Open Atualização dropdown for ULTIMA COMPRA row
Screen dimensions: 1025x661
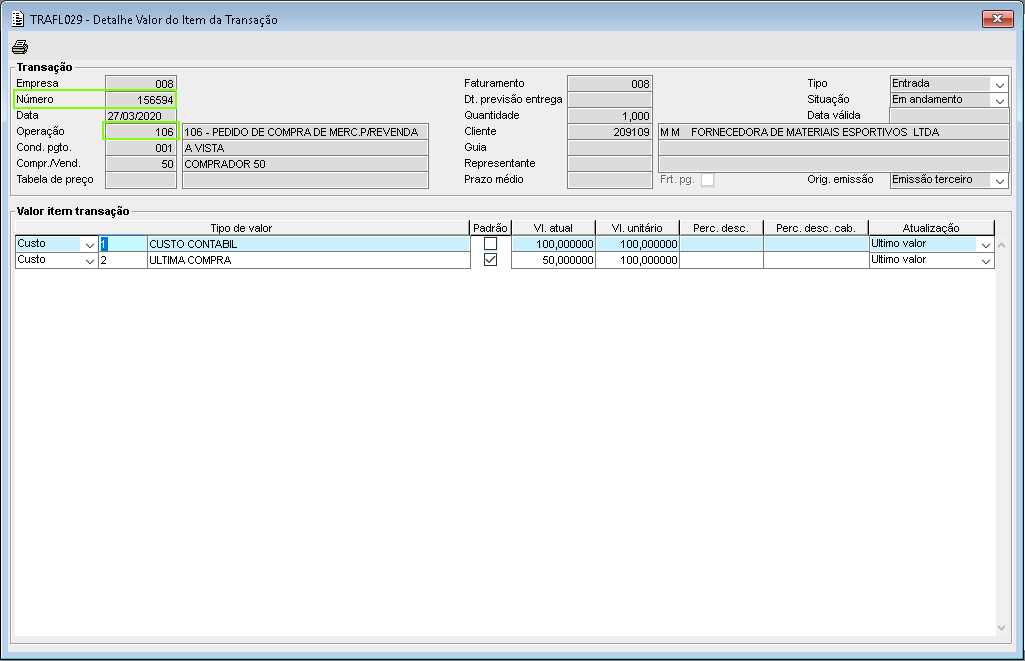(986, 260)
